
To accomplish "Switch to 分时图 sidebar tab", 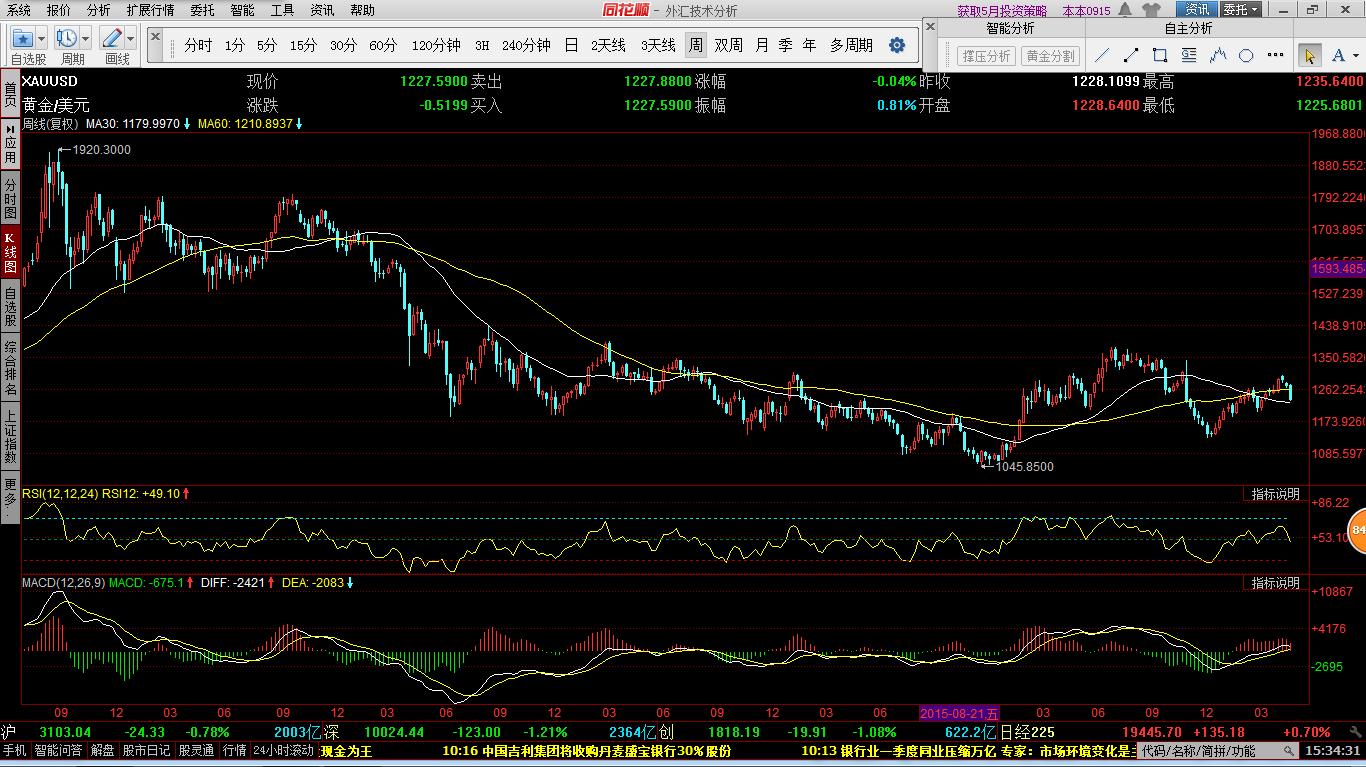I will (x=10, y=199).
